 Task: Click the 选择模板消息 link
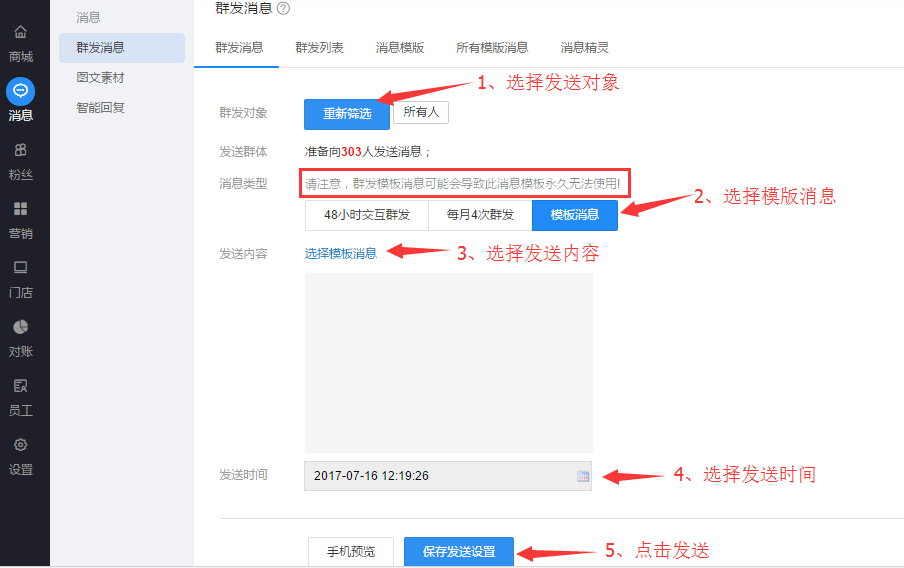click(341, 253)
